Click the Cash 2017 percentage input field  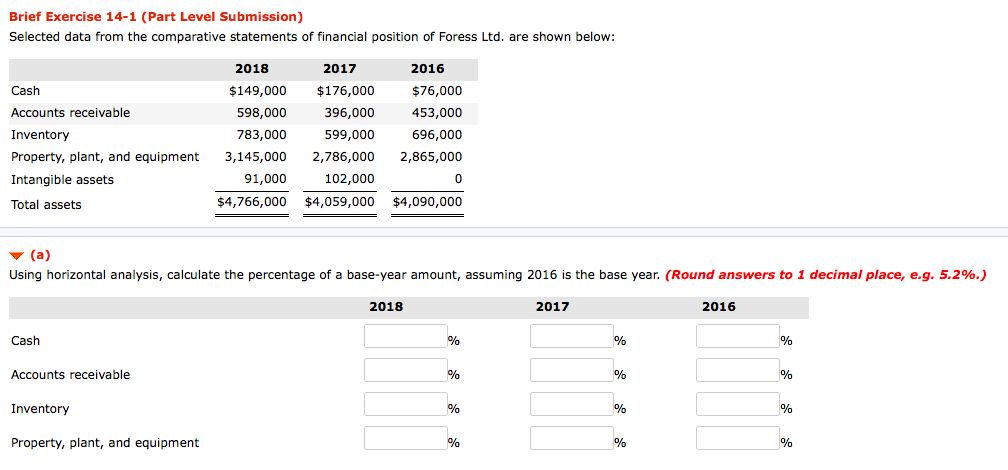click(572, 336)
